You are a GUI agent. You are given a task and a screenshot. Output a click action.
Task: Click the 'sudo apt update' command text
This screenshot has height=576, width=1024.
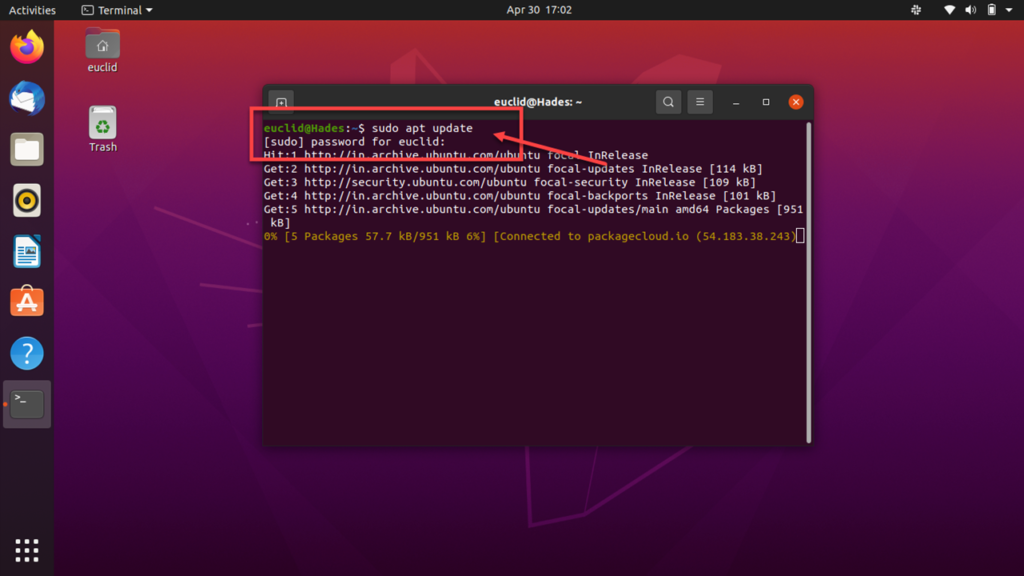pyautogui.click(x=422, y=128)
